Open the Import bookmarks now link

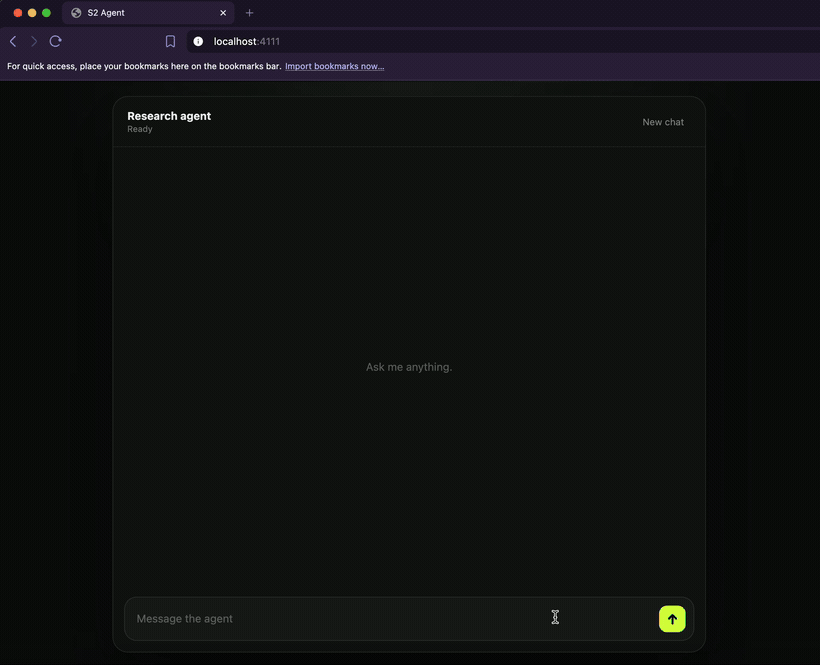(335, 66)
